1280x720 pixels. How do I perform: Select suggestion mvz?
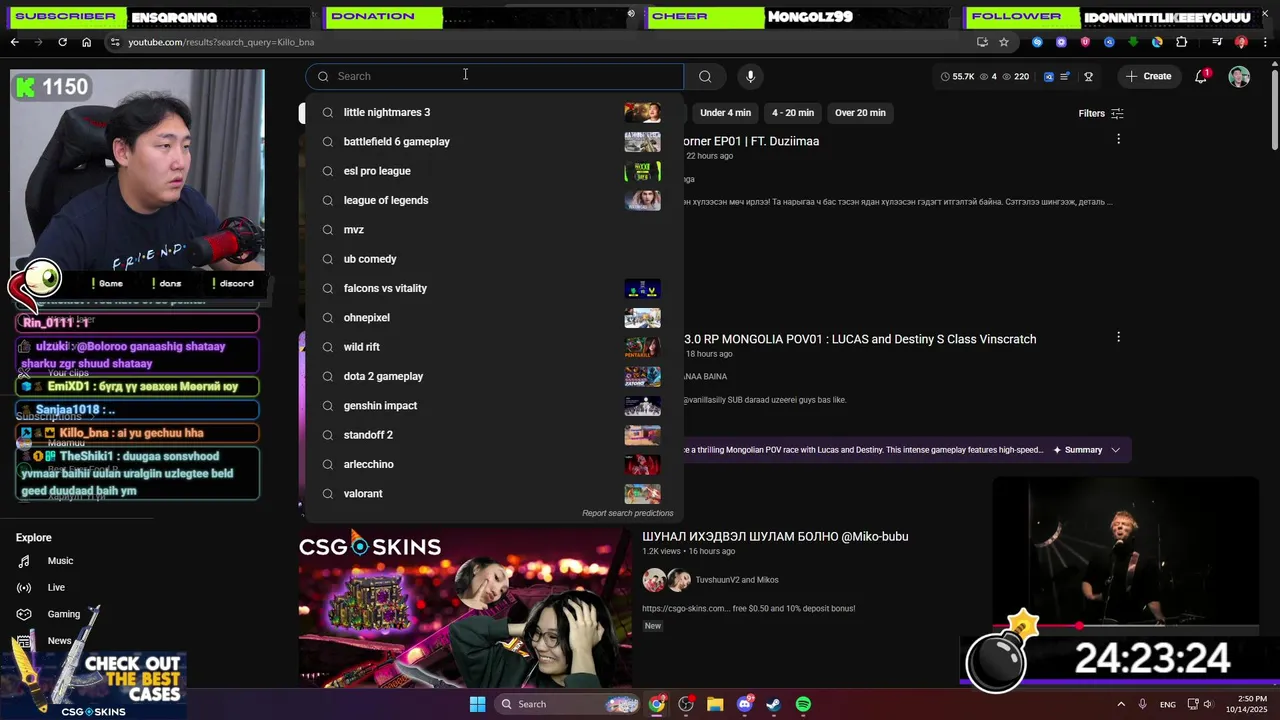click(495, 230)
